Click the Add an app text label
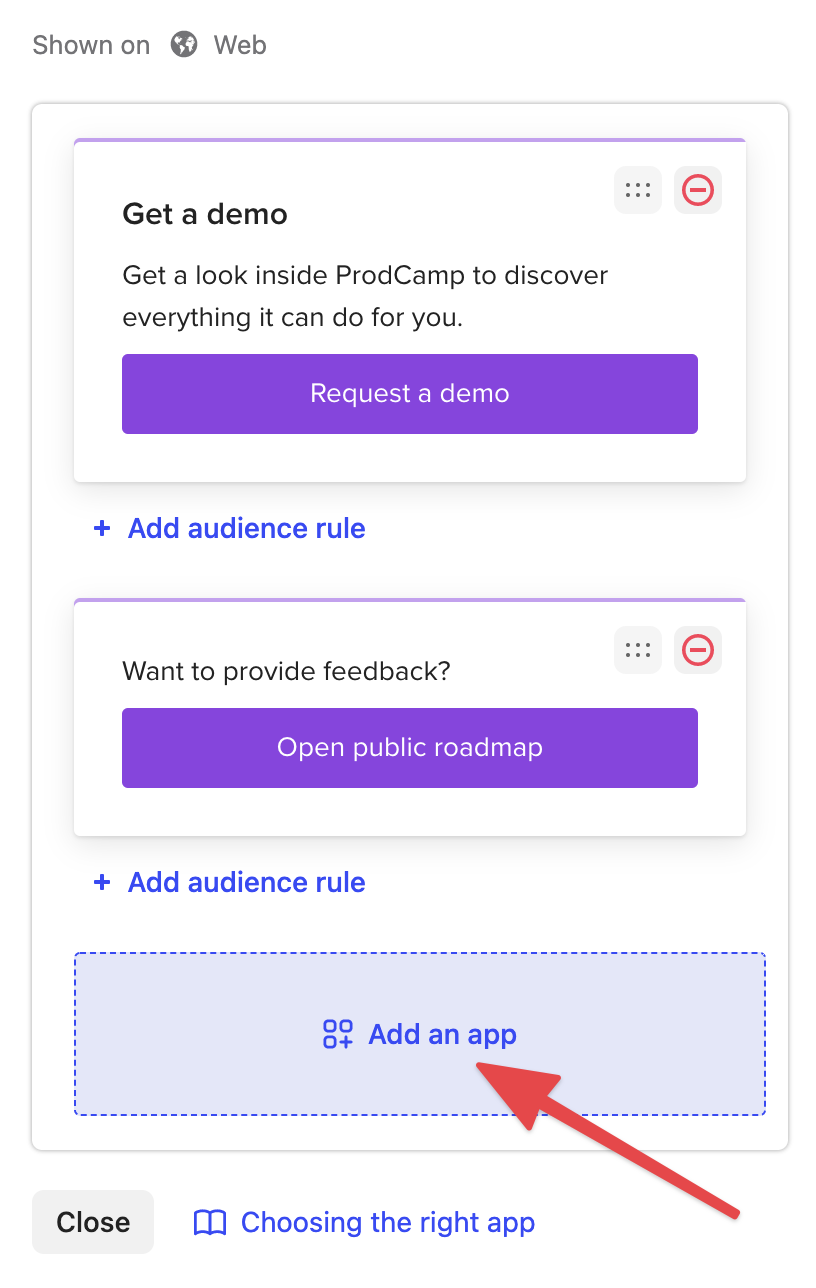Screen dimensions: 816x1288 coord(443,1034)
